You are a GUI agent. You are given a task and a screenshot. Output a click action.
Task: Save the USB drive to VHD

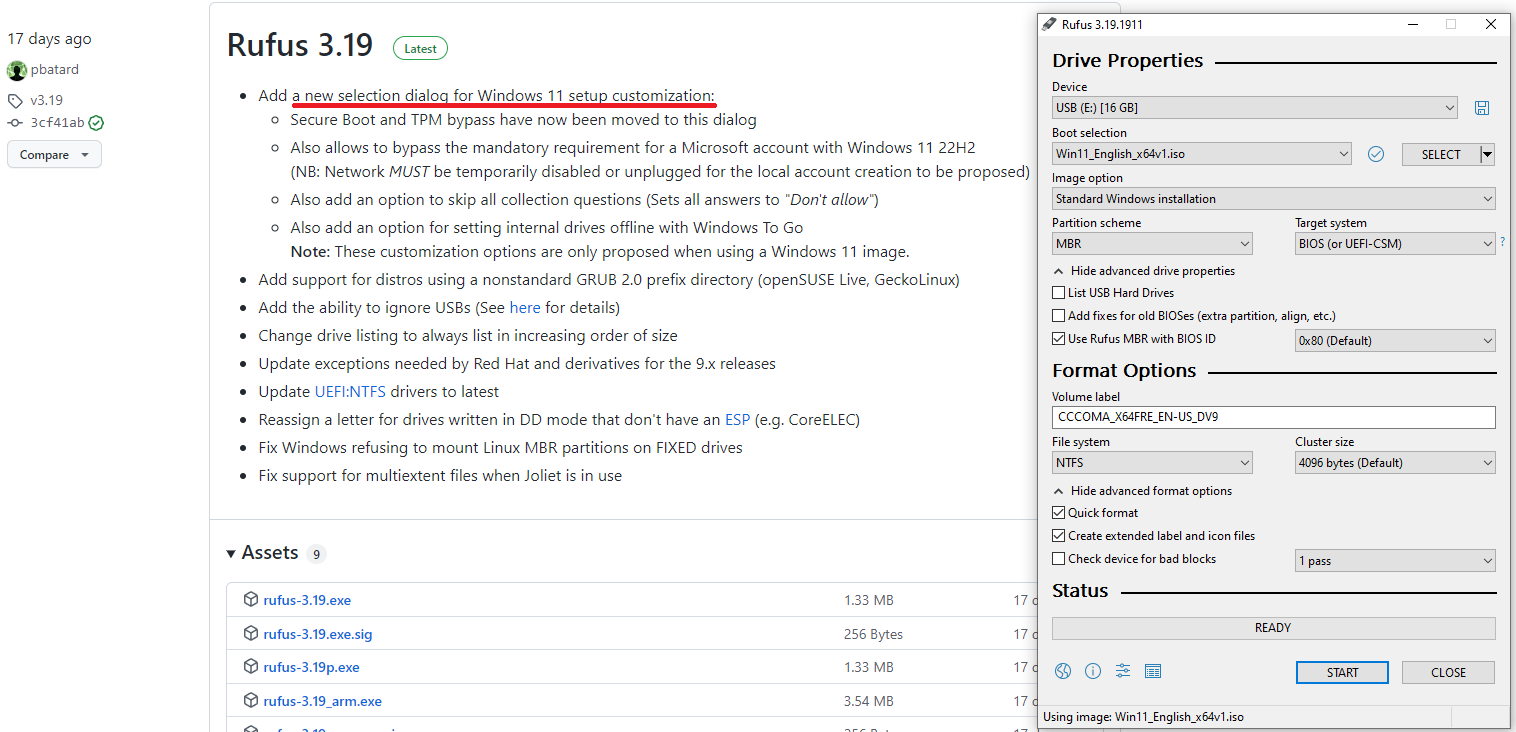click(x=1482, y=107)
